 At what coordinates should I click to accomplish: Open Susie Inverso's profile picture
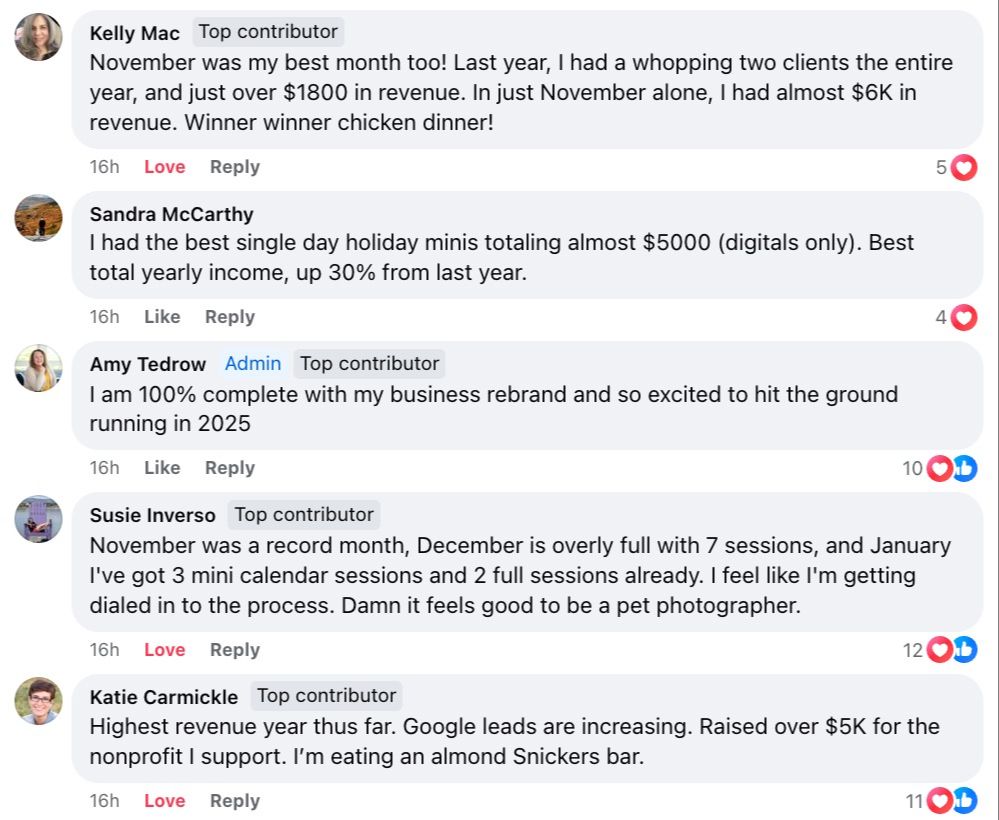coord(39,519)
